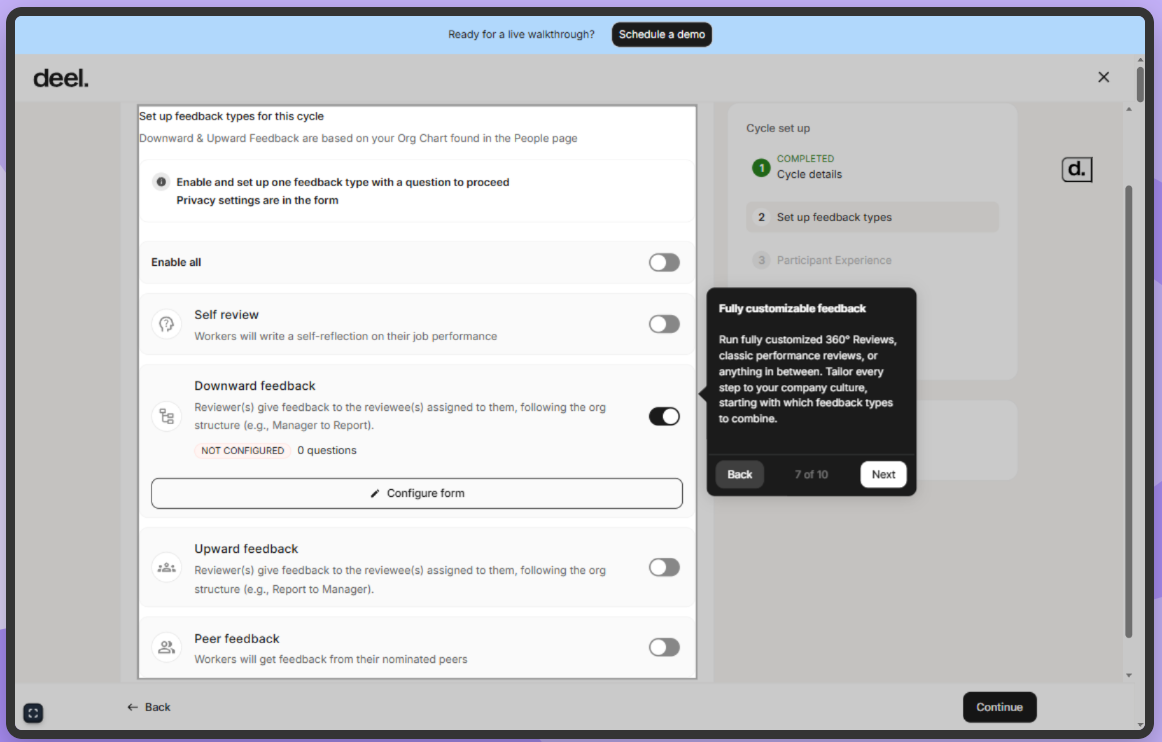Click the Self review head icon
This screenshot has height=742, width=1162.
coord(166,325)
